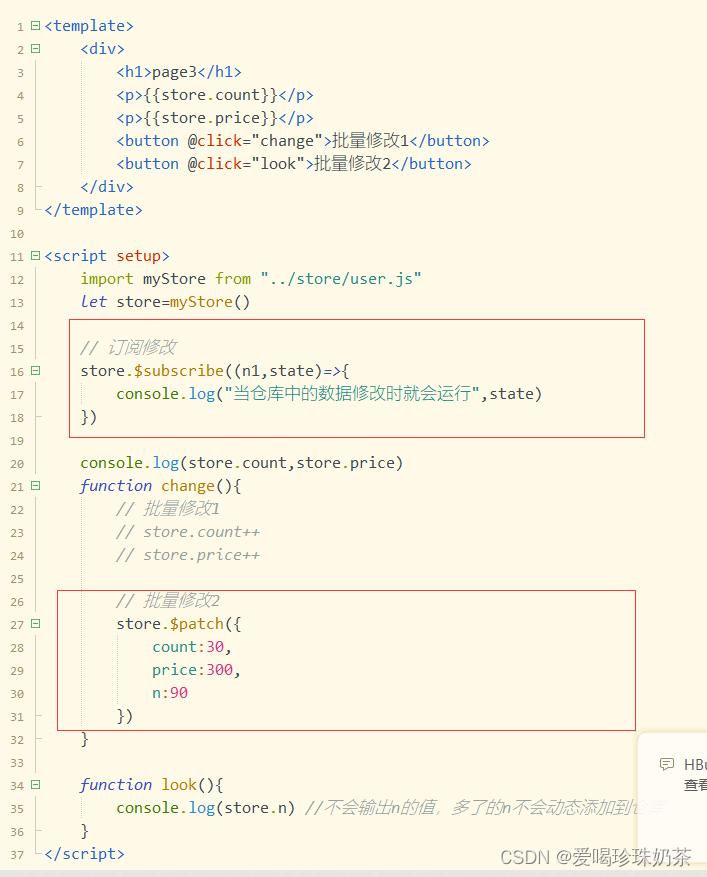Image resolution: width=707 pixels, height=877 pixels.
Task: Click the closing </script> tag
Action: [x=84, y=854]
